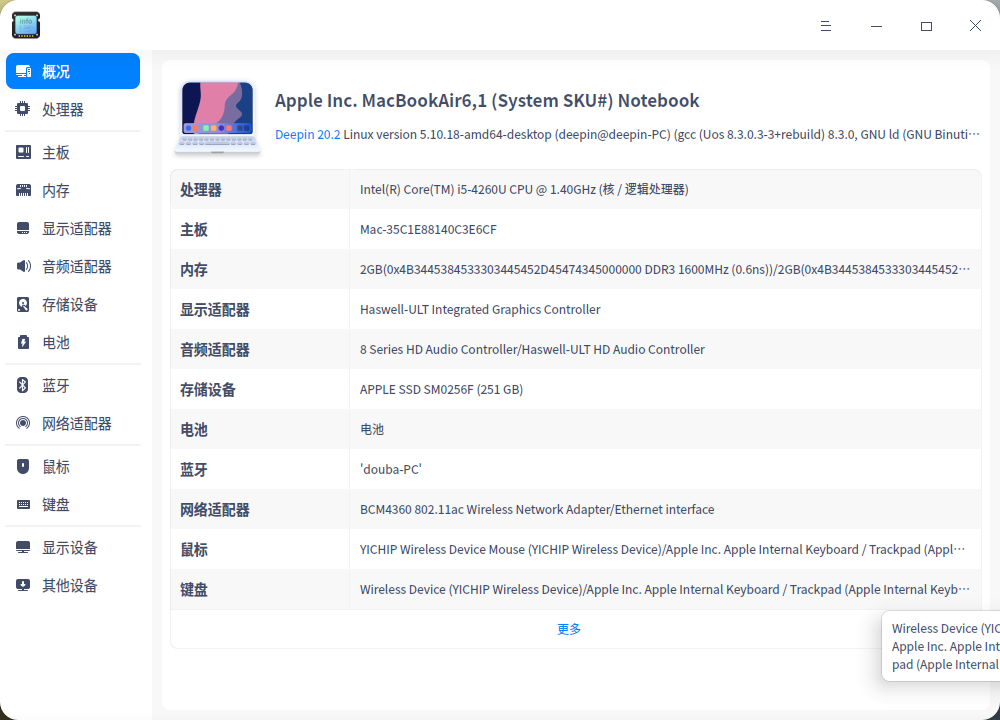Viewport: 1000px width, 720px height.
Task: Open 显示设备 section in sidebar
Action: (x=73, y=547)
